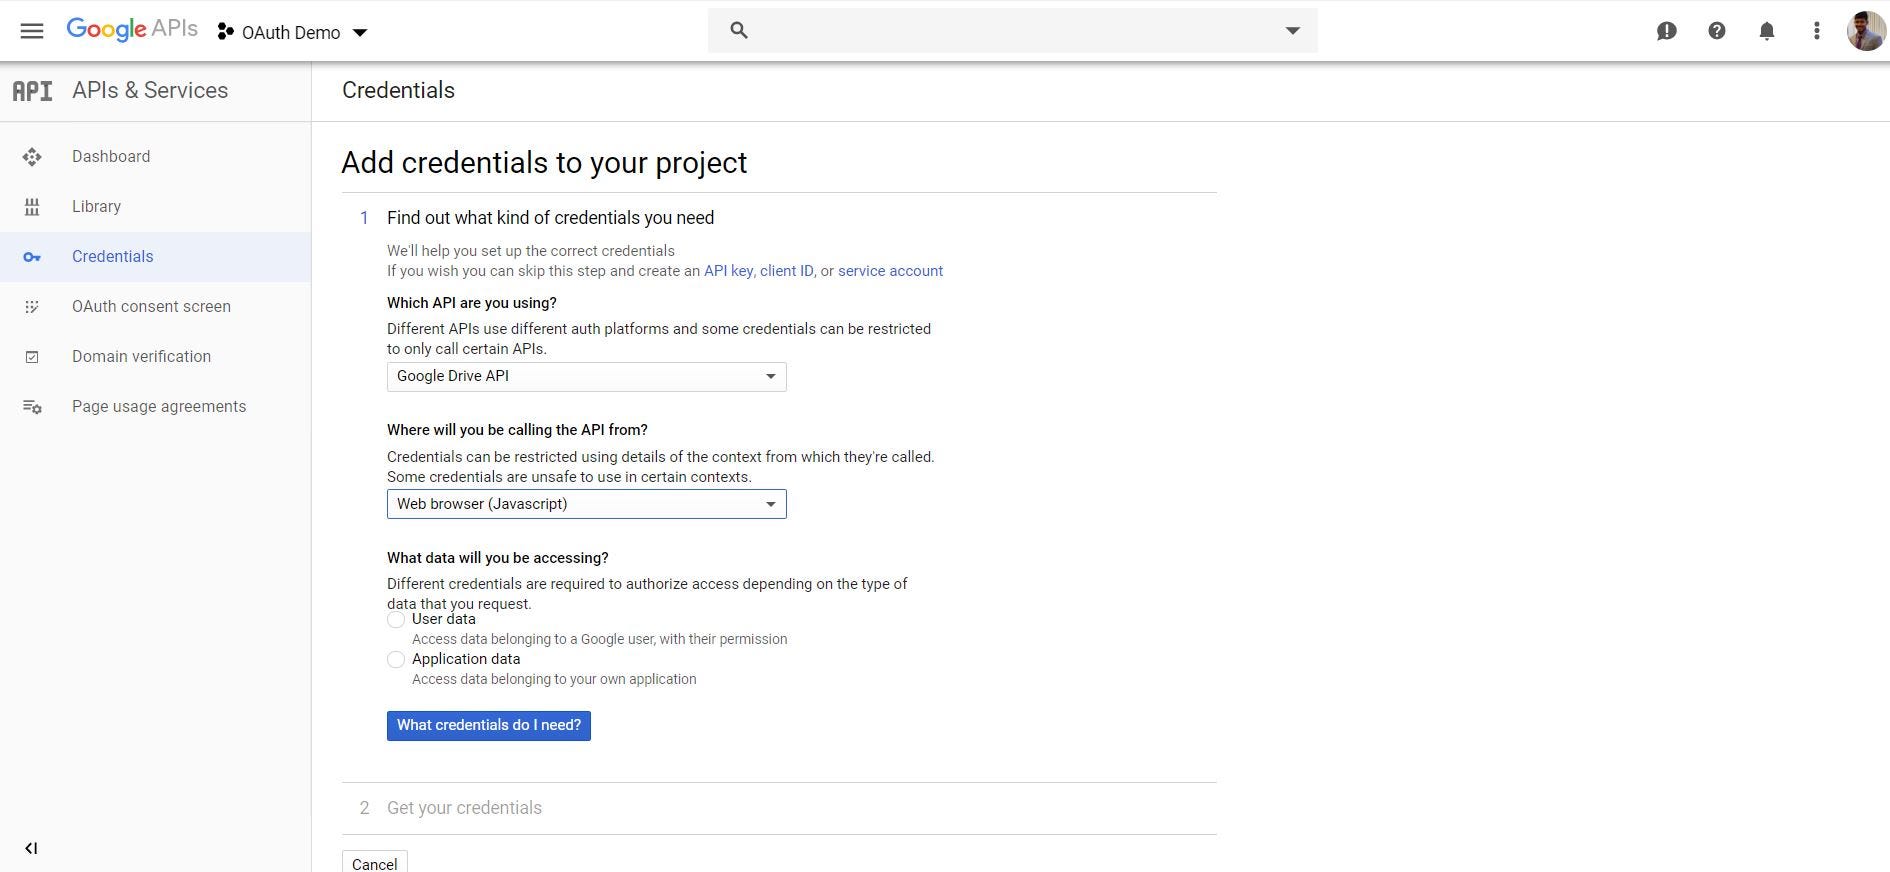
Task: Click the Library icon in sidebar
Action: [x=32, y=207]
